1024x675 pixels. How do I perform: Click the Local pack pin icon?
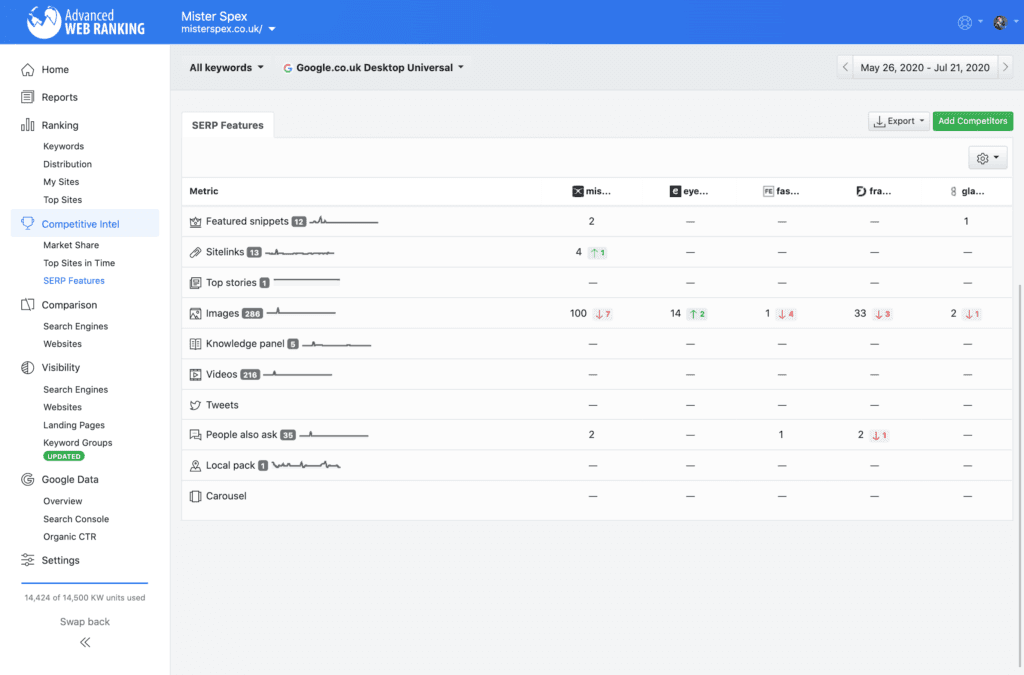click(x=195, y=465)
